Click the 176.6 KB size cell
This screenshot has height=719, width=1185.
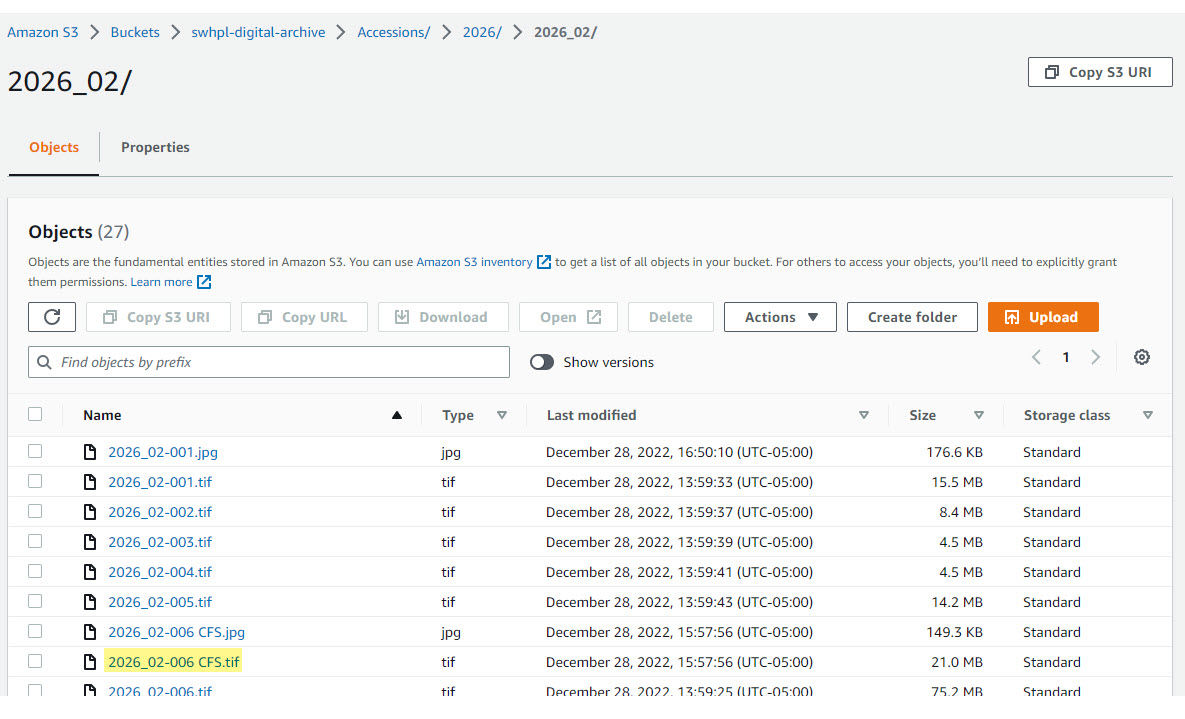(954, 452)
